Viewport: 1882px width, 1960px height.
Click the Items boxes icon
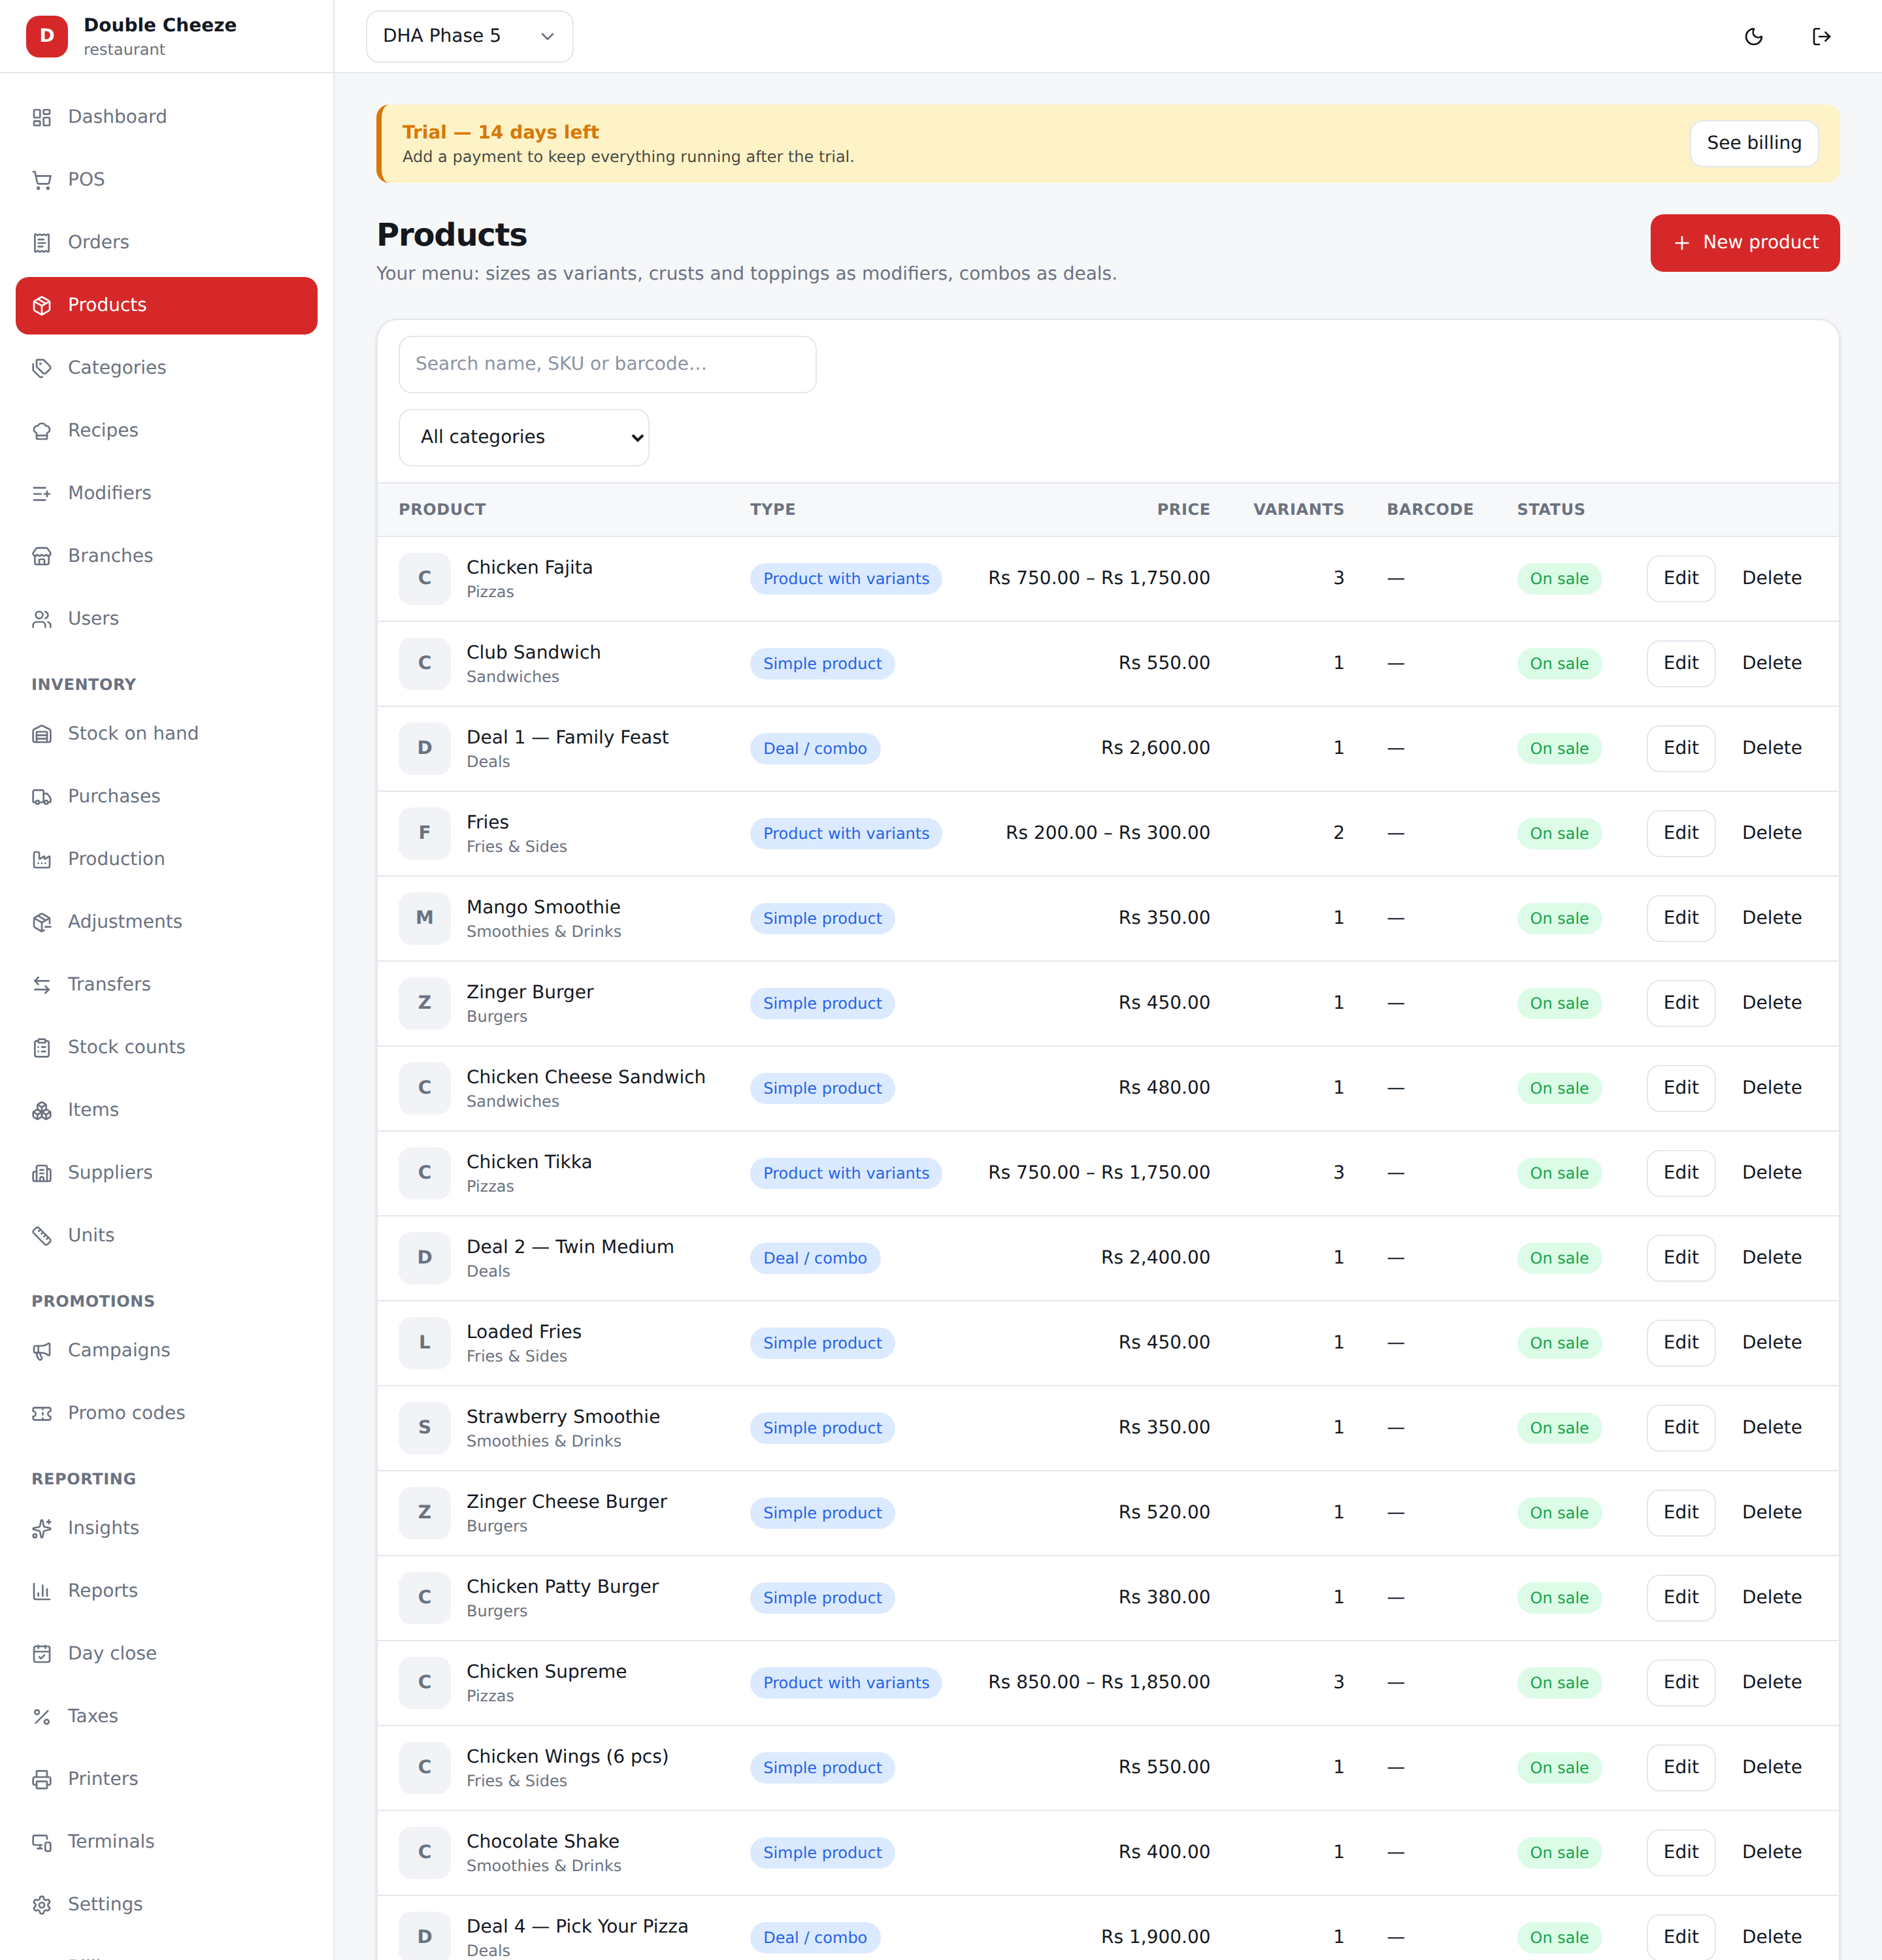coord(42,1110)
